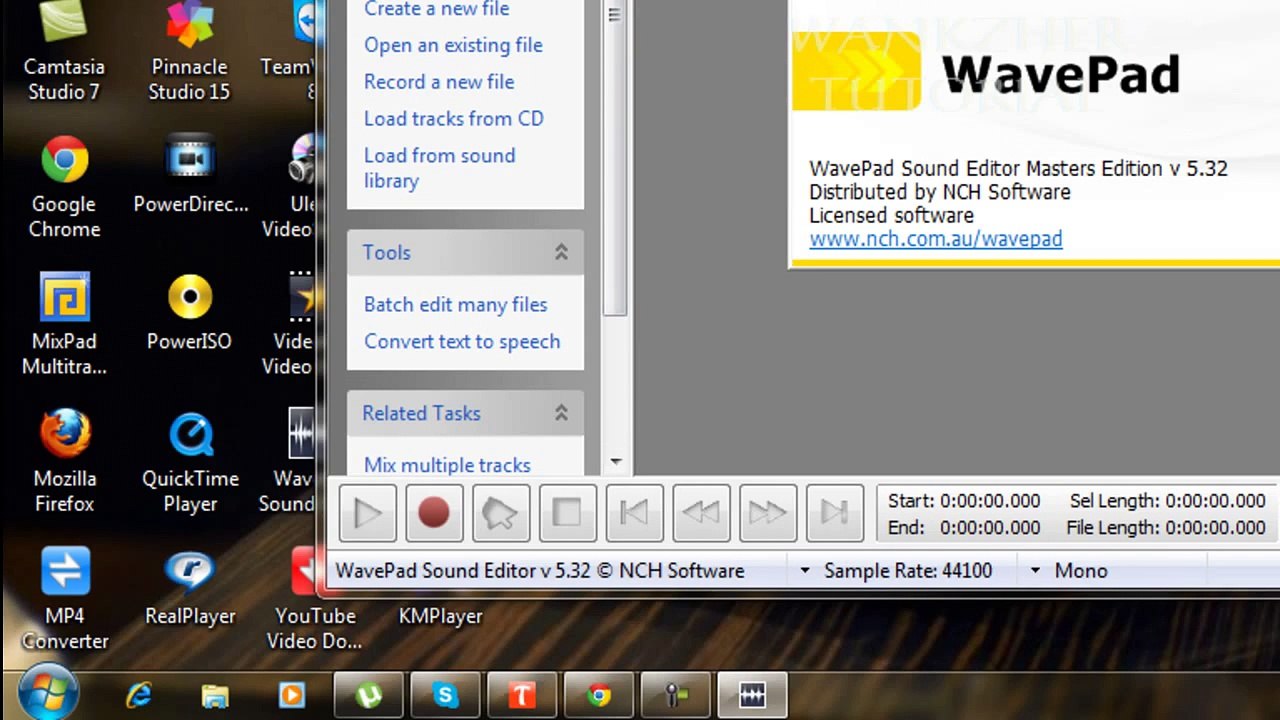This screenshot has width=1280, height=720.
Task: Click the 'Sample Rate: 44100' status text
Action: pyautogui.click(x=908, y=571)
